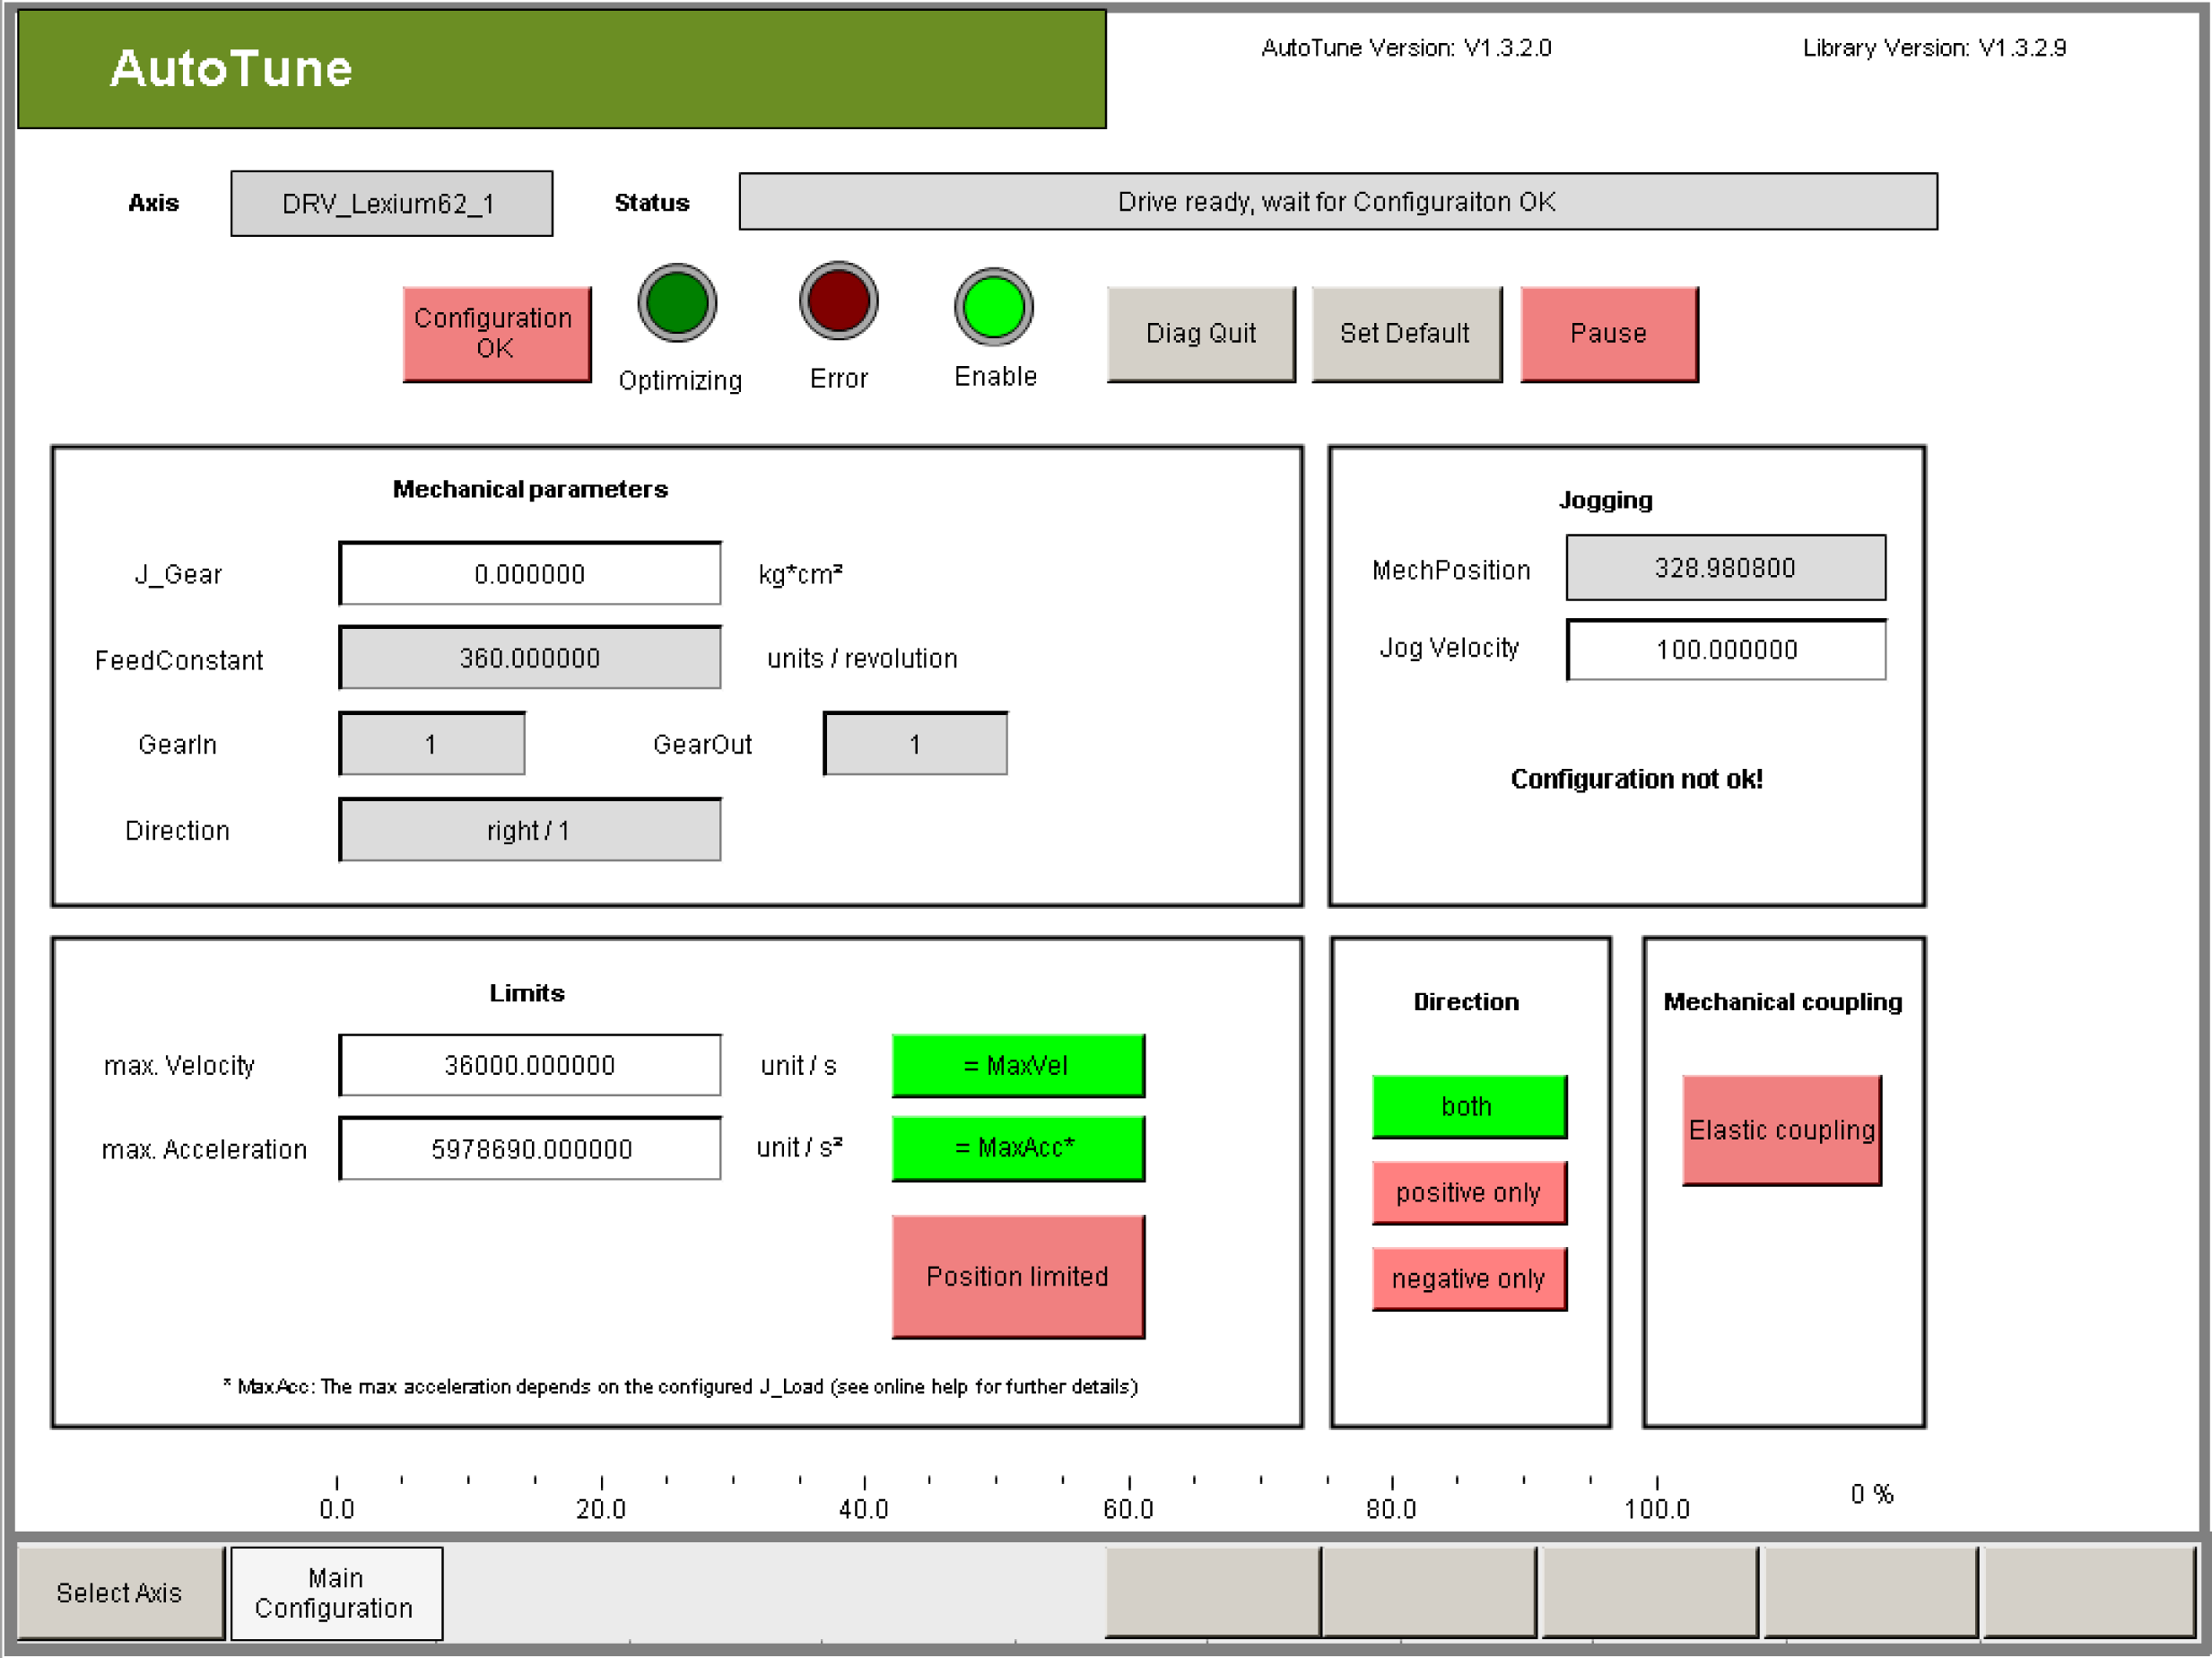Click the dark red Error indicator lamp

click(x=838, y=301)
